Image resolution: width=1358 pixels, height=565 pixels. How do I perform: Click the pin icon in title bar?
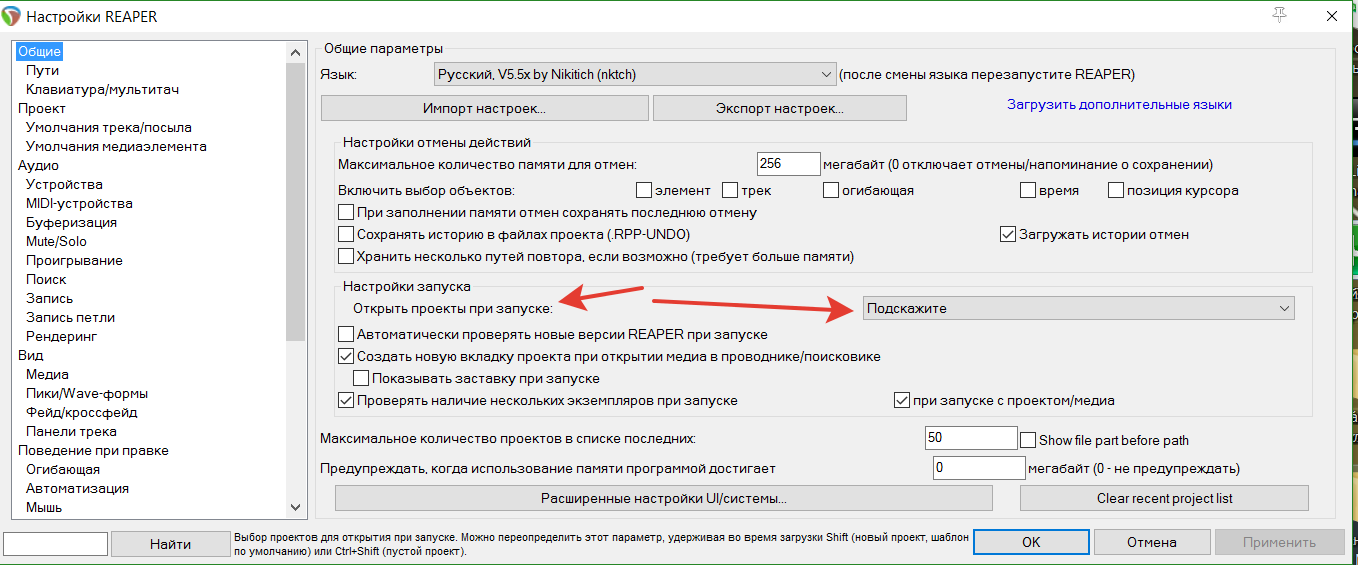(x=1279, y=14)
